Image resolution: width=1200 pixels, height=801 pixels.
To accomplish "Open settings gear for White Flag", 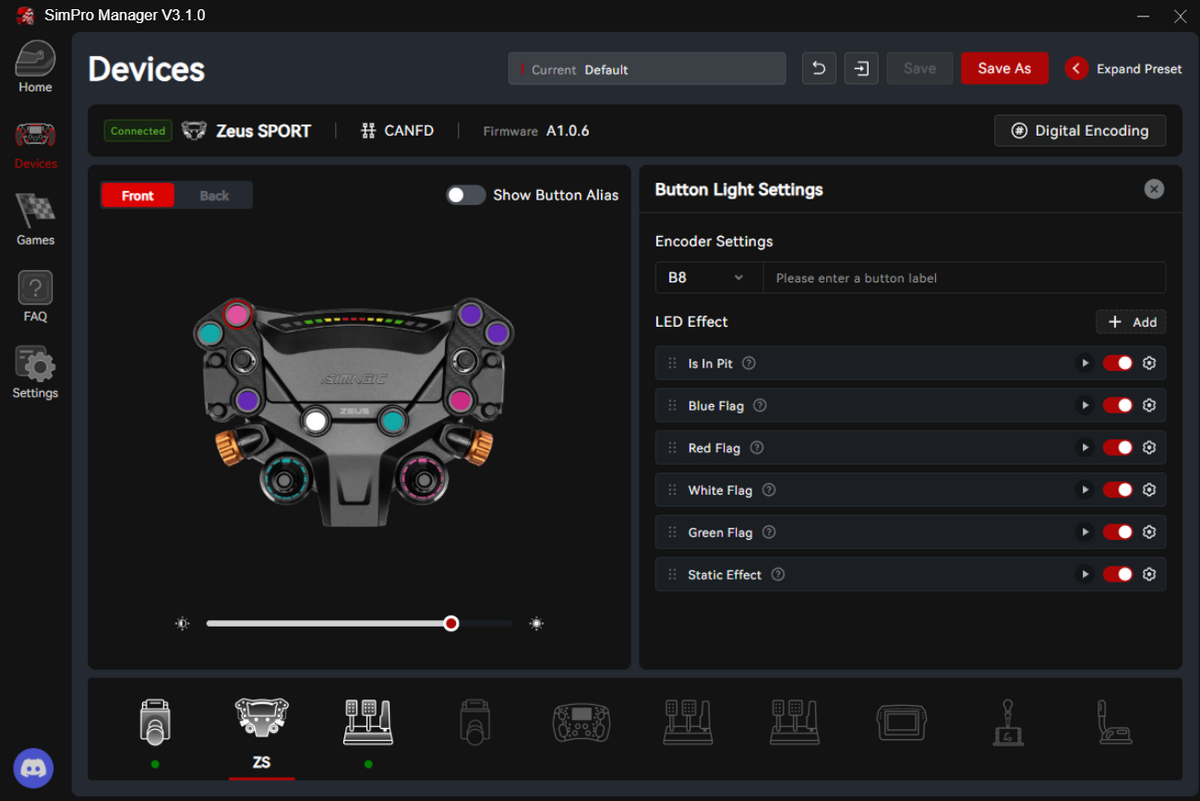I will [x=1149, y=490].
